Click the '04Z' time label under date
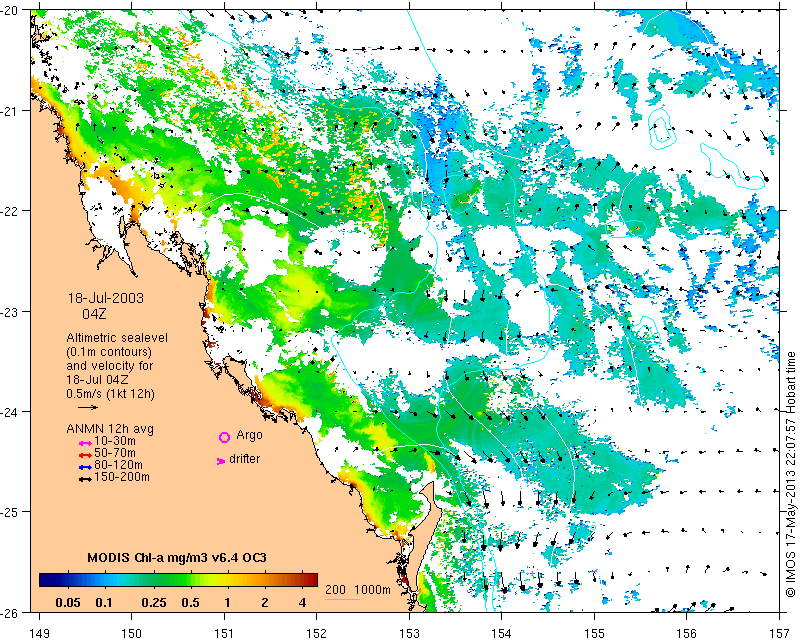 94,314
